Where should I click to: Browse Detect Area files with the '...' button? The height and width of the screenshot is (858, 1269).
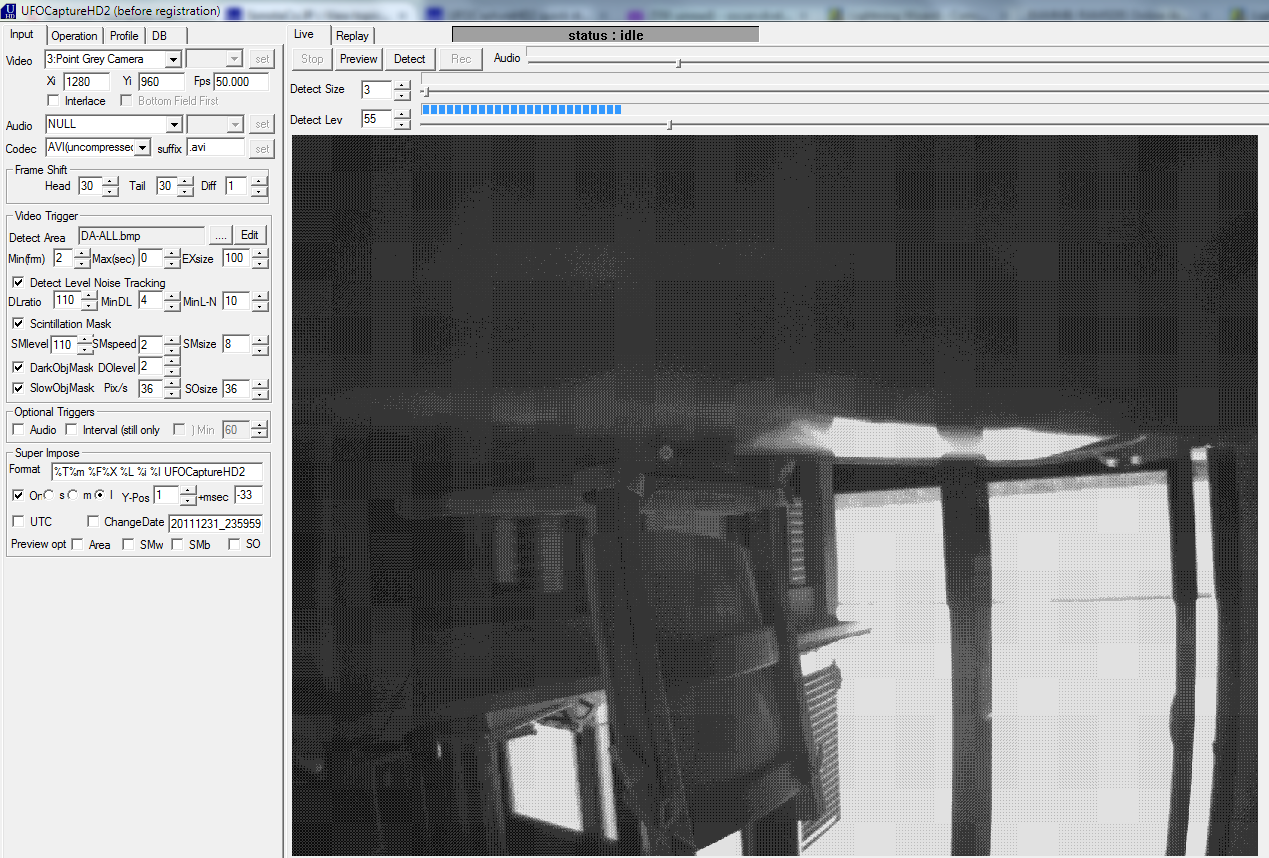point(221,234)
